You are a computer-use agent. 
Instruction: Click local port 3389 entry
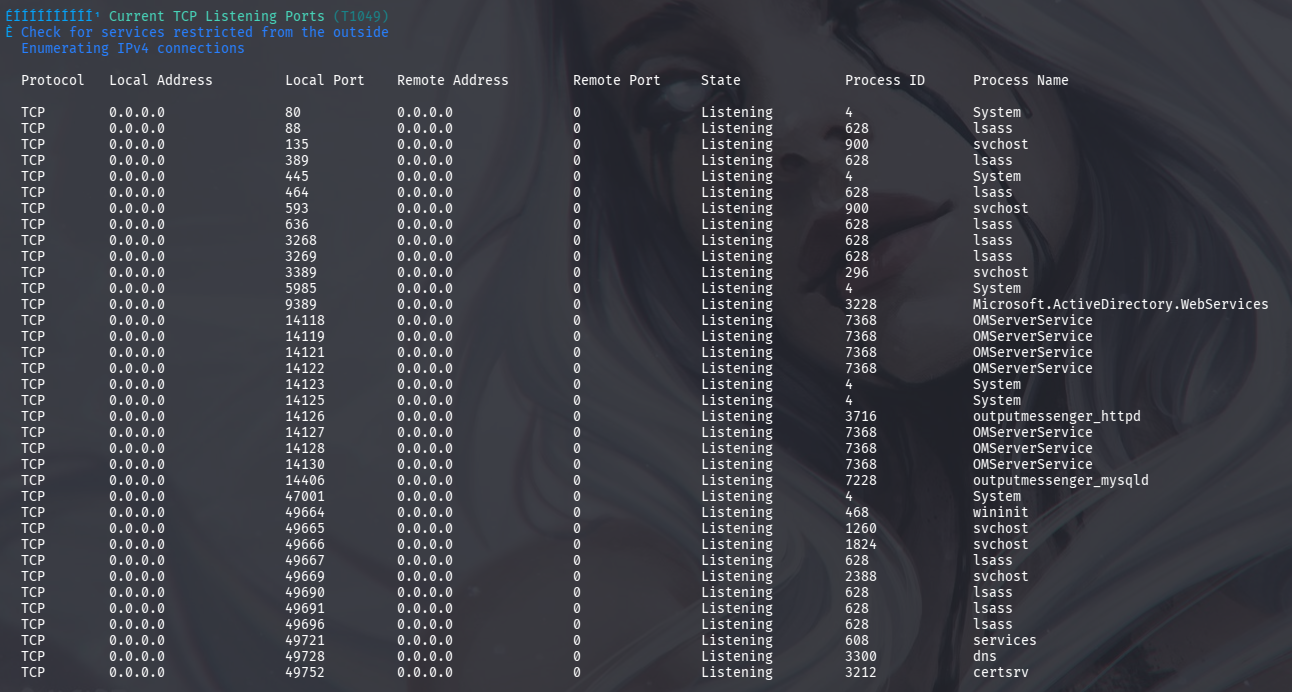(x=301, y=272)
